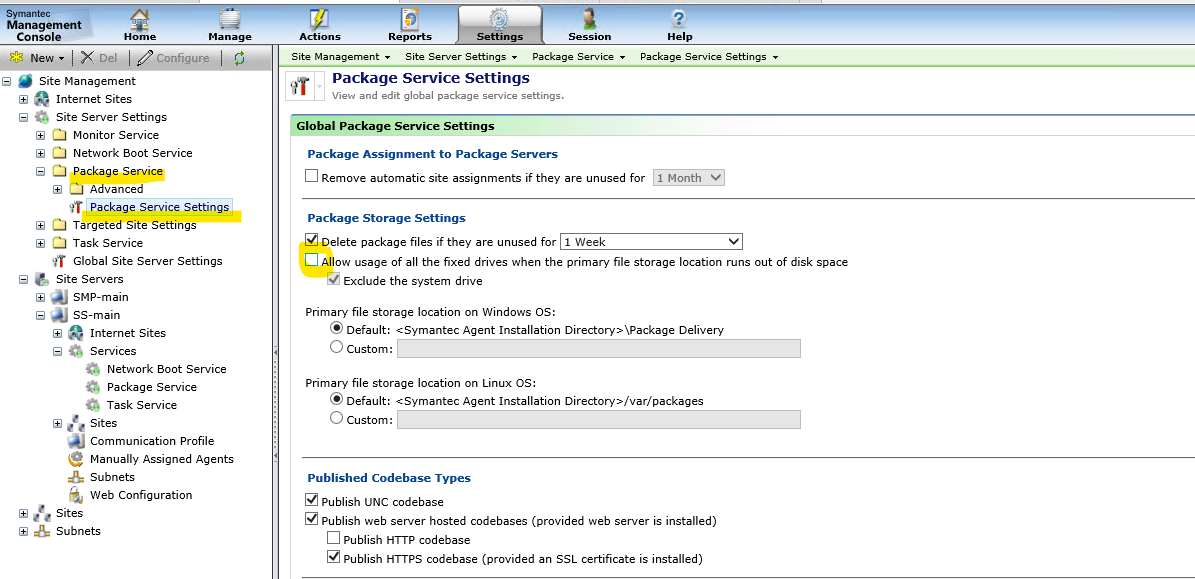Expand the top-level Sites tree node
Screen dimensions: 1195x579
point(24,513)
